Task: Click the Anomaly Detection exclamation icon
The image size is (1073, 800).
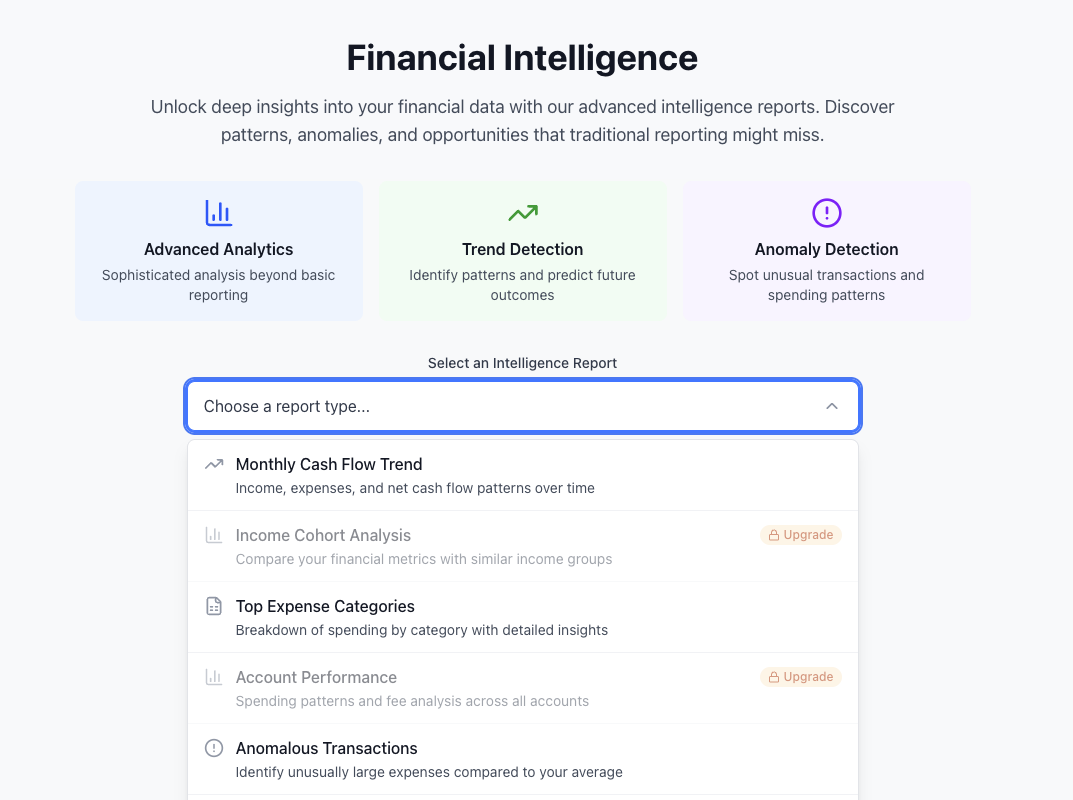Action: (x=826, y=212)
